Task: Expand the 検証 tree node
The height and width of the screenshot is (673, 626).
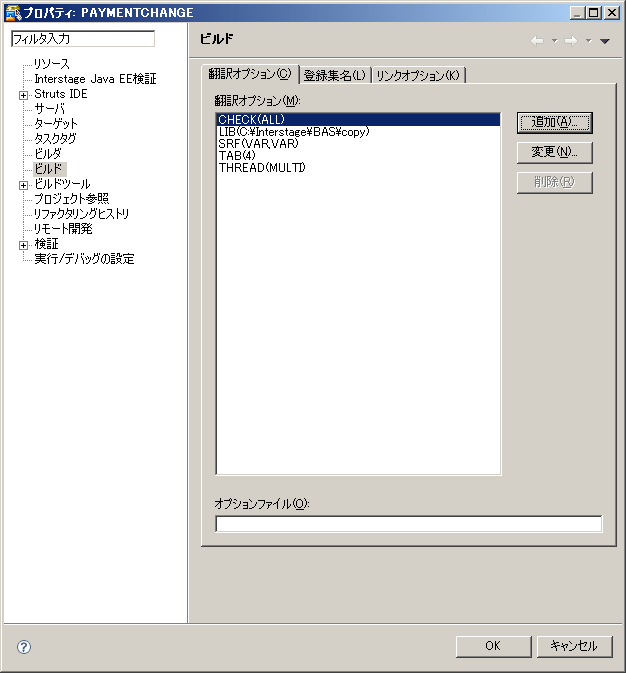Action: tap(23, 245)
